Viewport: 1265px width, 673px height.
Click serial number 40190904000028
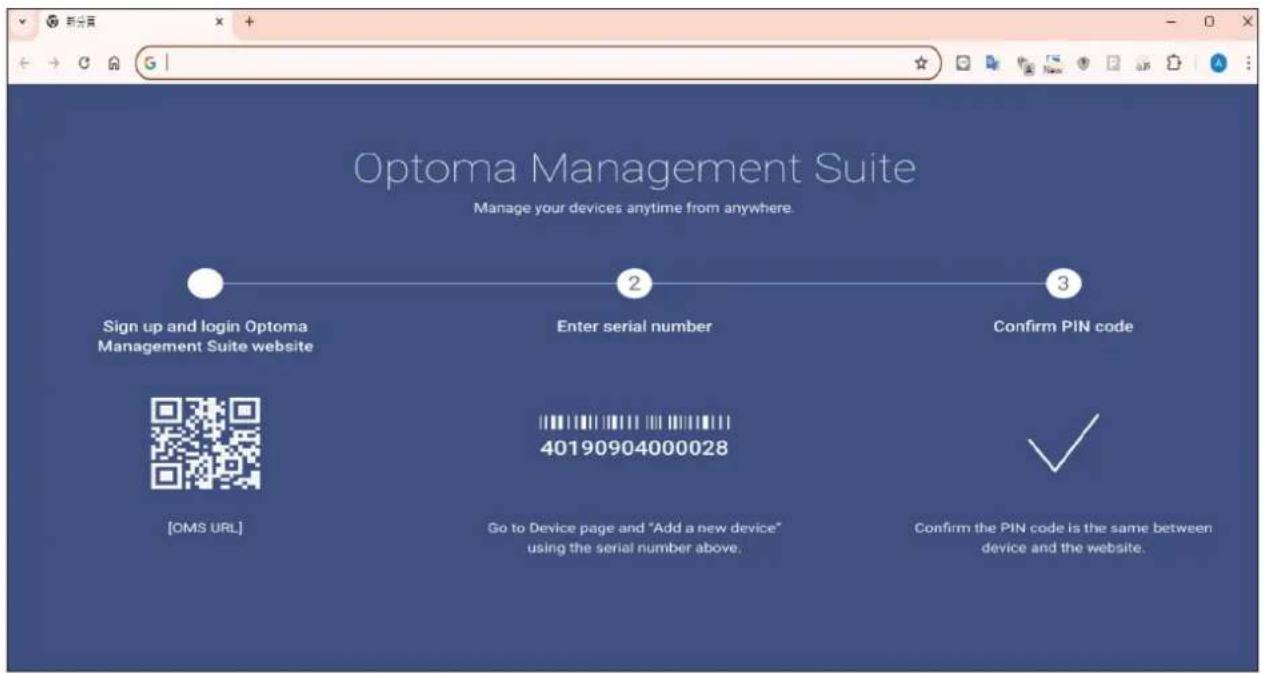[x=634, y=448]
